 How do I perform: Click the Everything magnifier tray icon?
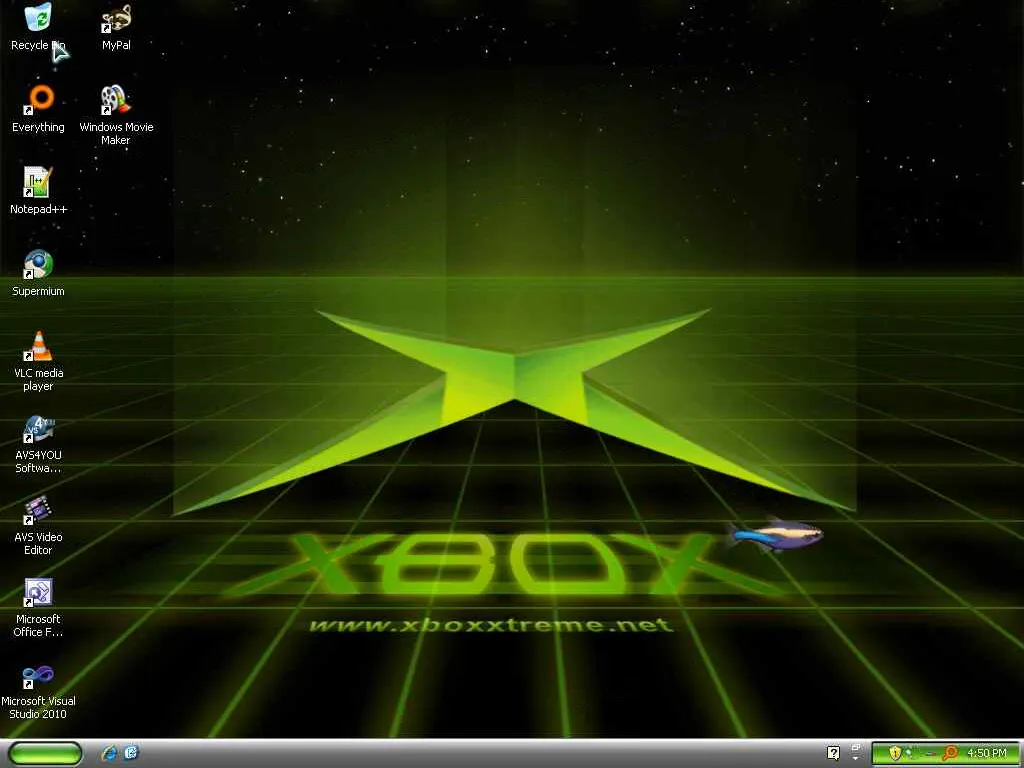tap(950, 753)
